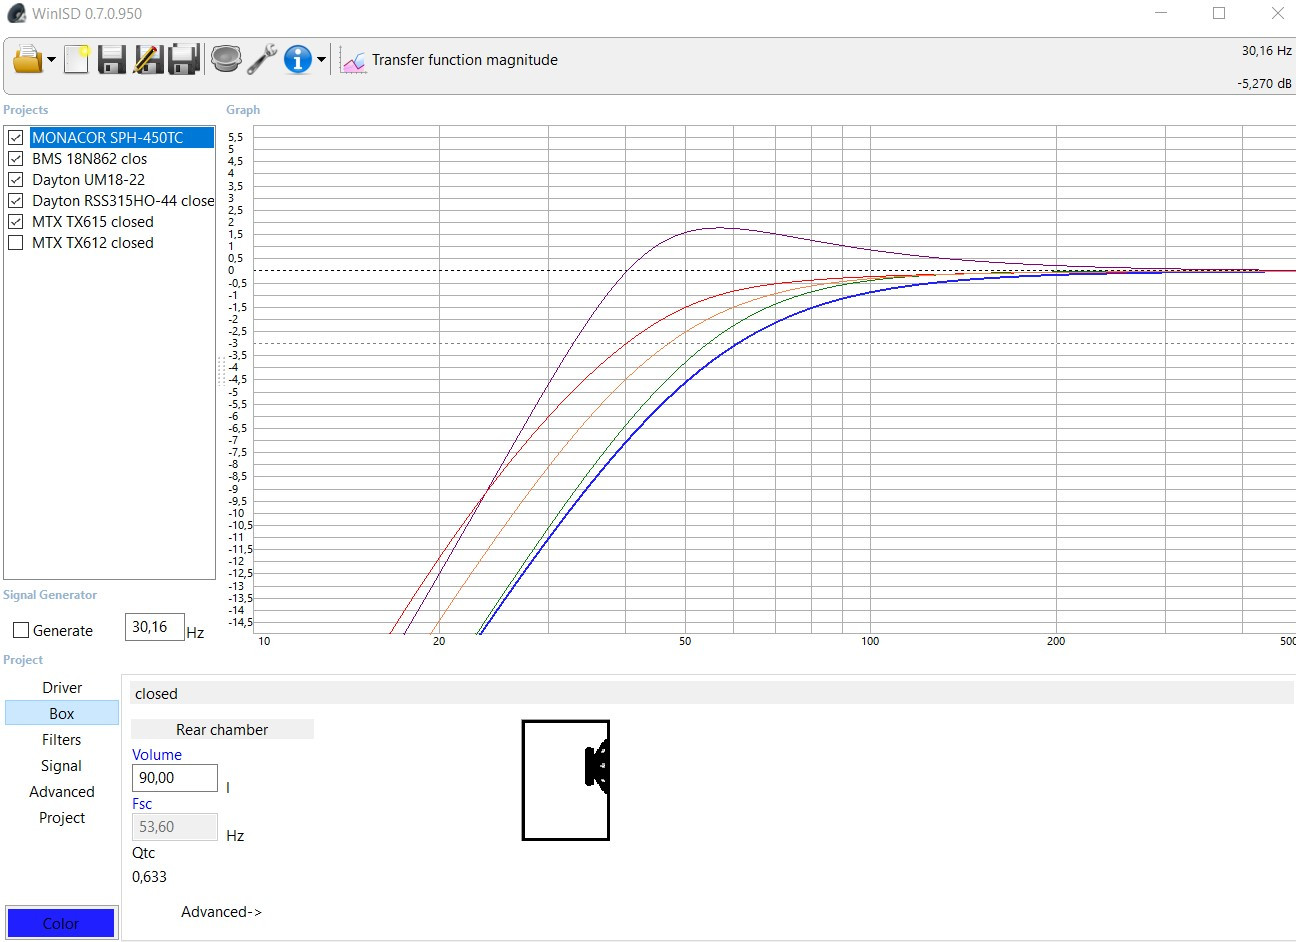Open settings with the wrench icon
1296x942 pixels.
pyautogui.click(x=262, y=60)
